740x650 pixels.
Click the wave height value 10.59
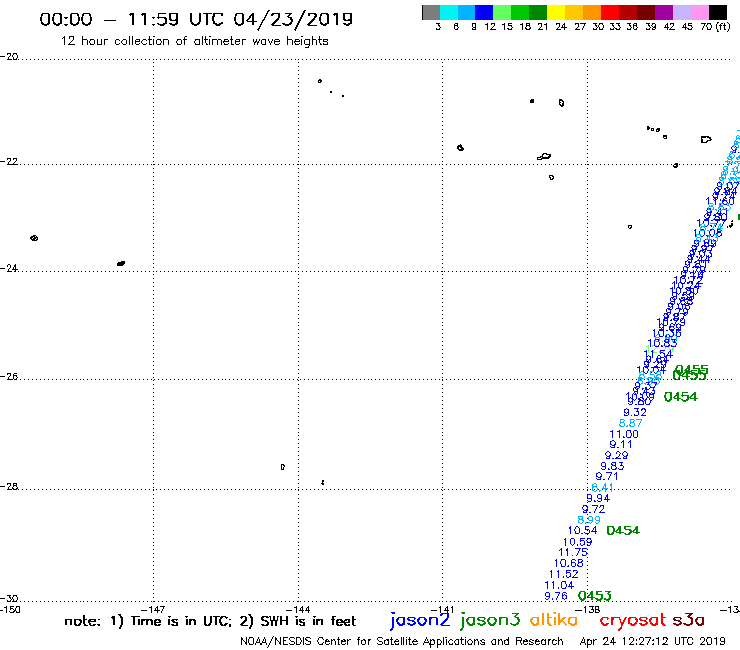pos(577,542)
